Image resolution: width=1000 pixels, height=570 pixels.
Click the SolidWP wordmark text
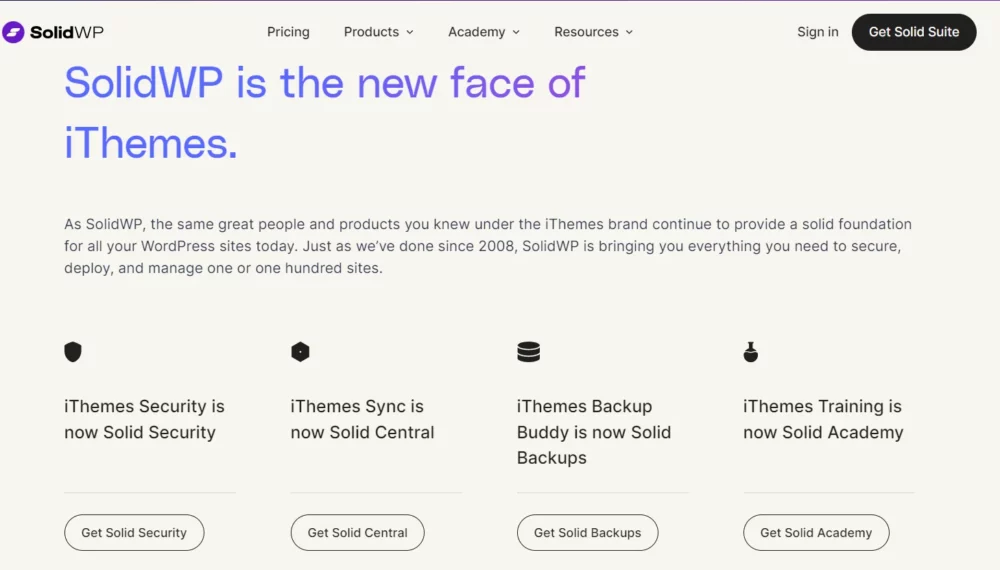tap(67, 32)
